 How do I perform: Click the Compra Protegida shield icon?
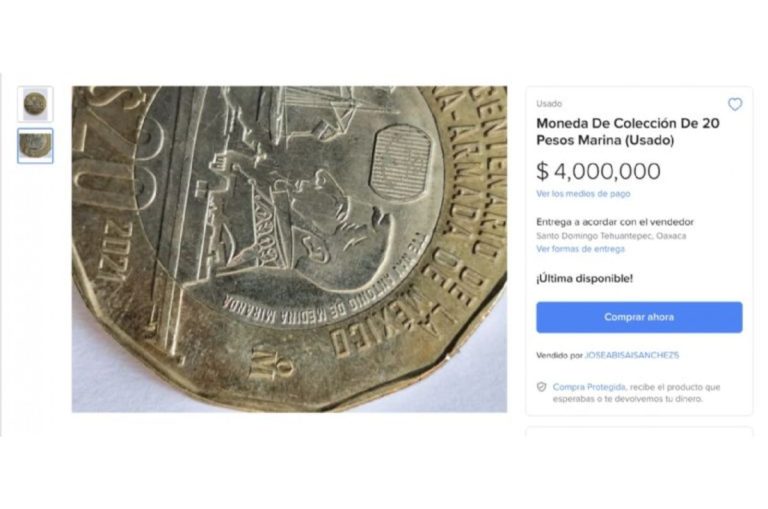541,387
